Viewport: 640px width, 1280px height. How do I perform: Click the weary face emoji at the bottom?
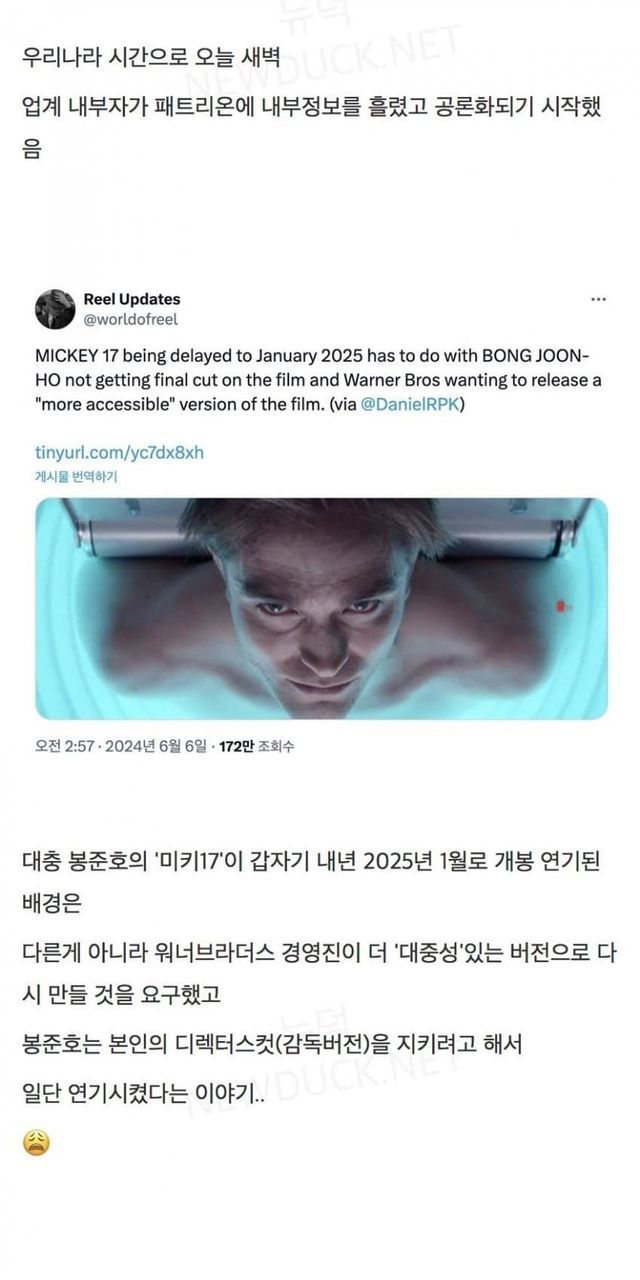tap(37, 1143)
